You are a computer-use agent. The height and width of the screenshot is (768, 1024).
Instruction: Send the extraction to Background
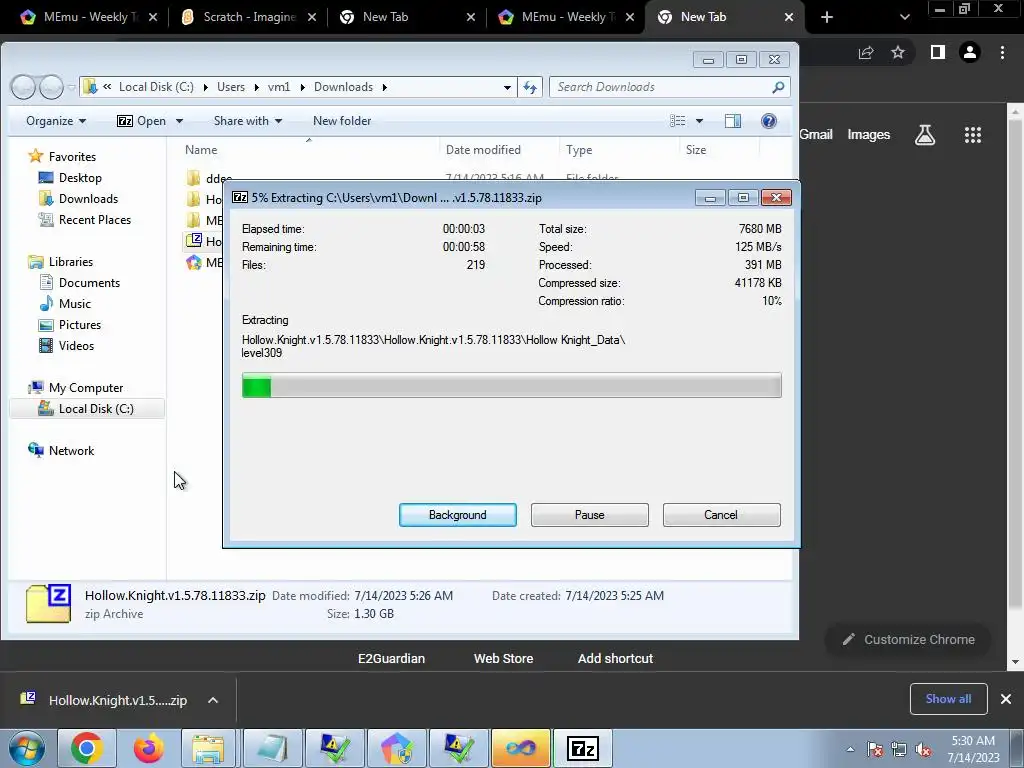pos(457,515)
